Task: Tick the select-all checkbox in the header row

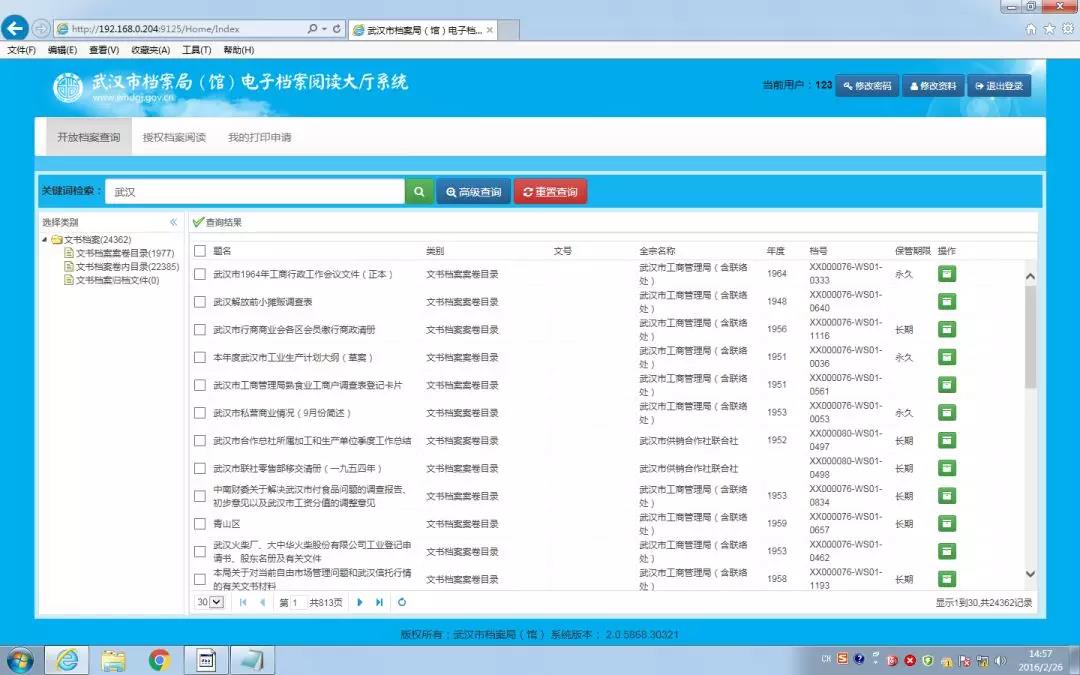Action: tap(200, 251)
